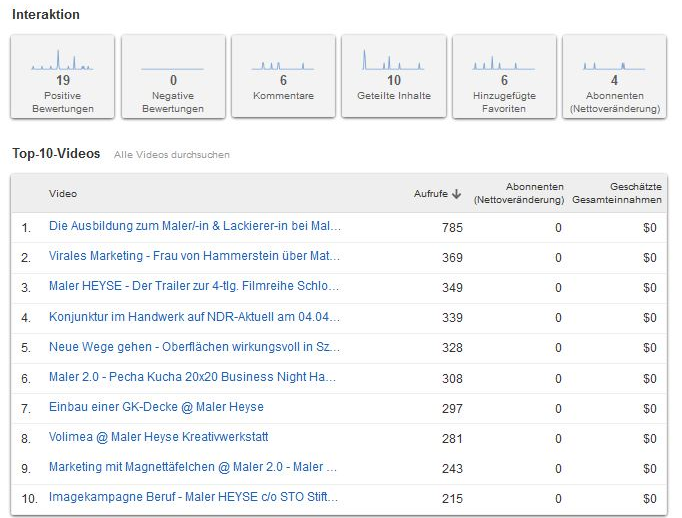The height and width of the screenshot is (518, 682).
Task: Open Virales Marketing - Frau von Hammerstein video
Action: pos(194,256)
